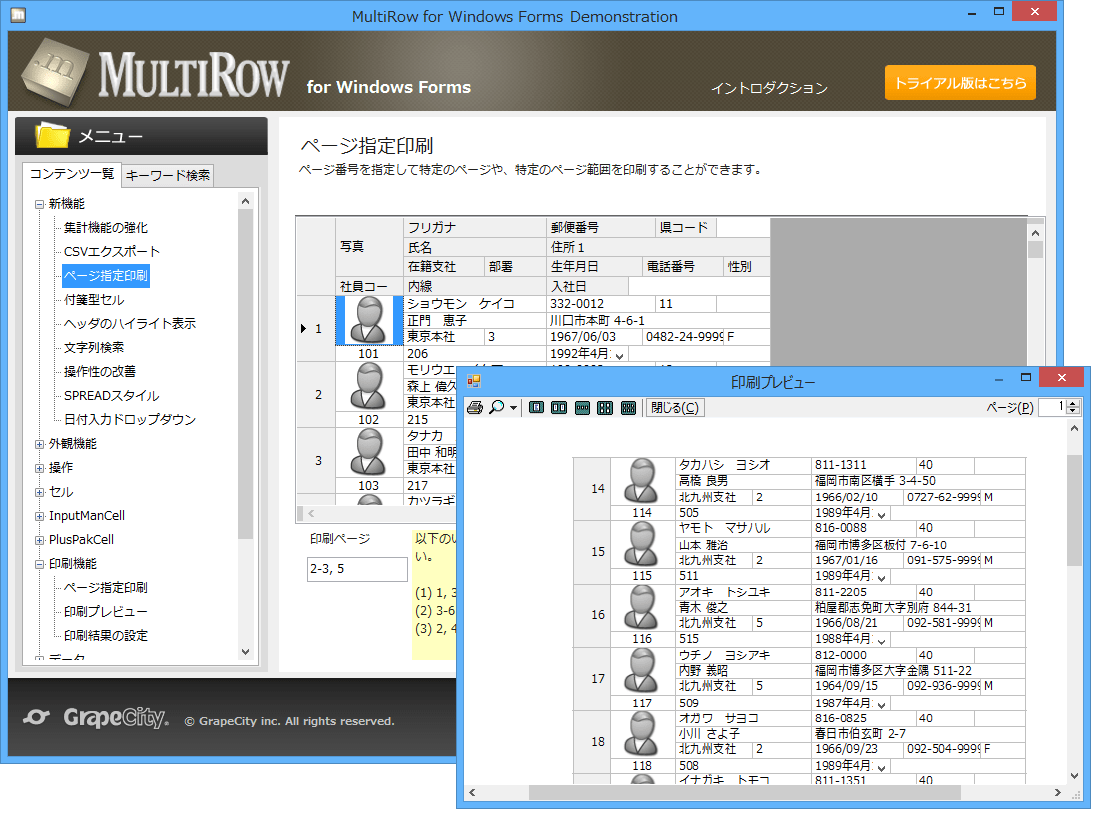Click the printer icon in print preview
This screenshot has height=816, width=1094.
[476, 407]
